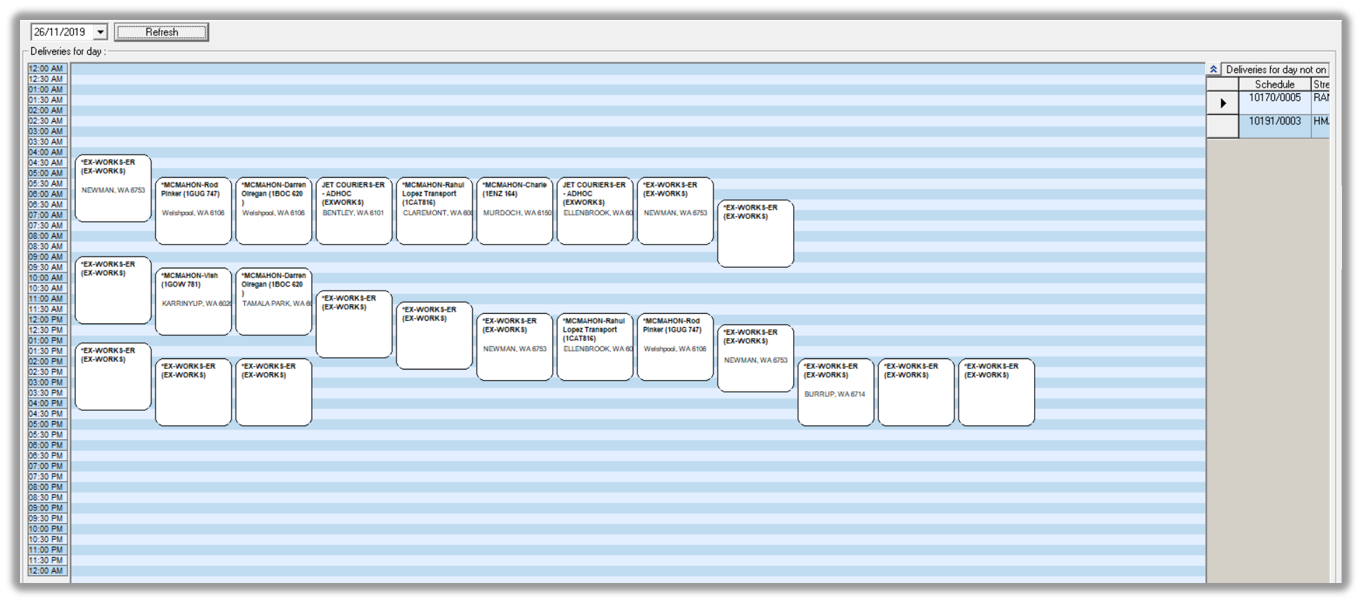
Task: Click the 09:00 PM time slot label
Action: click(x=47, y=508)
